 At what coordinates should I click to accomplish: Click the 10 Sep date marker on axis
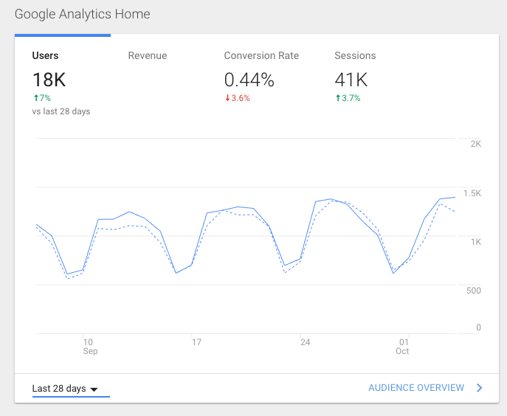pyautogui.click(x=90, y=346)
